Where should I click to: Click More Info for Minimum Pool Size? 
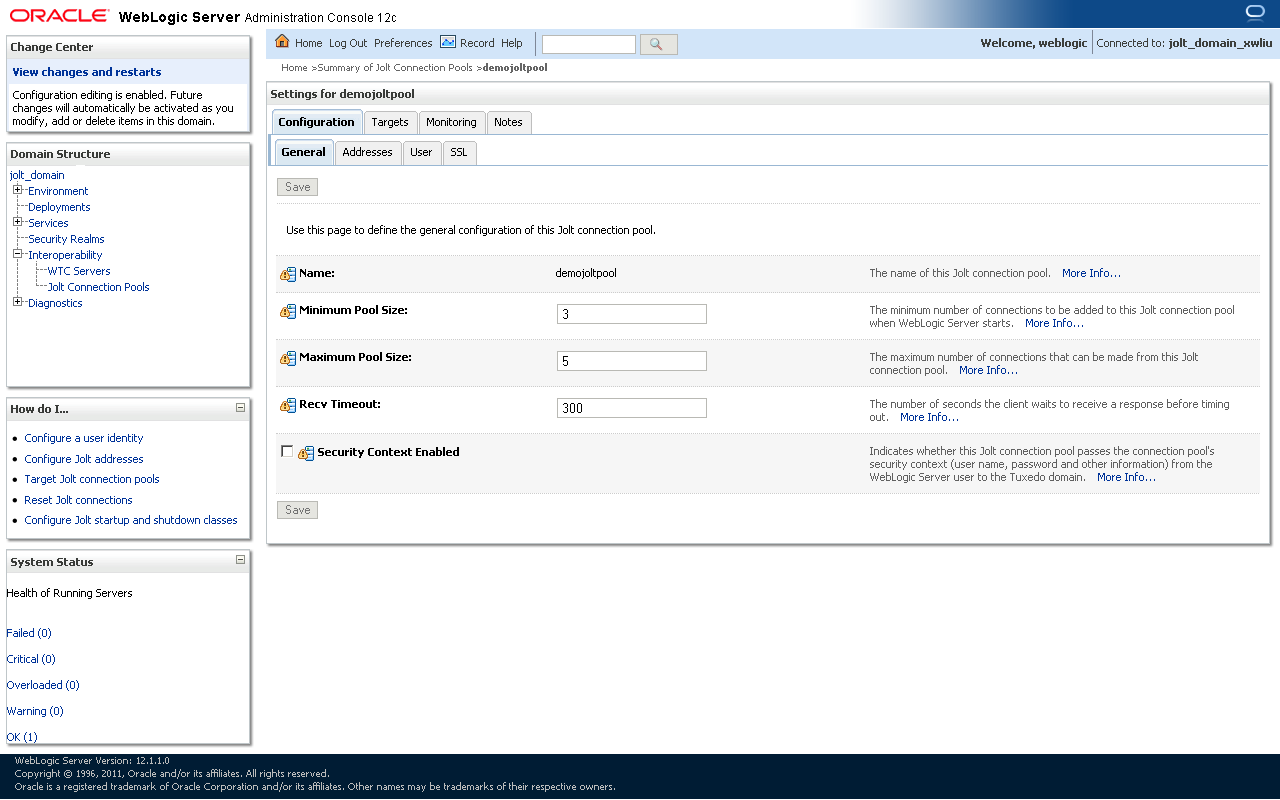click(x=1054, y=323)
